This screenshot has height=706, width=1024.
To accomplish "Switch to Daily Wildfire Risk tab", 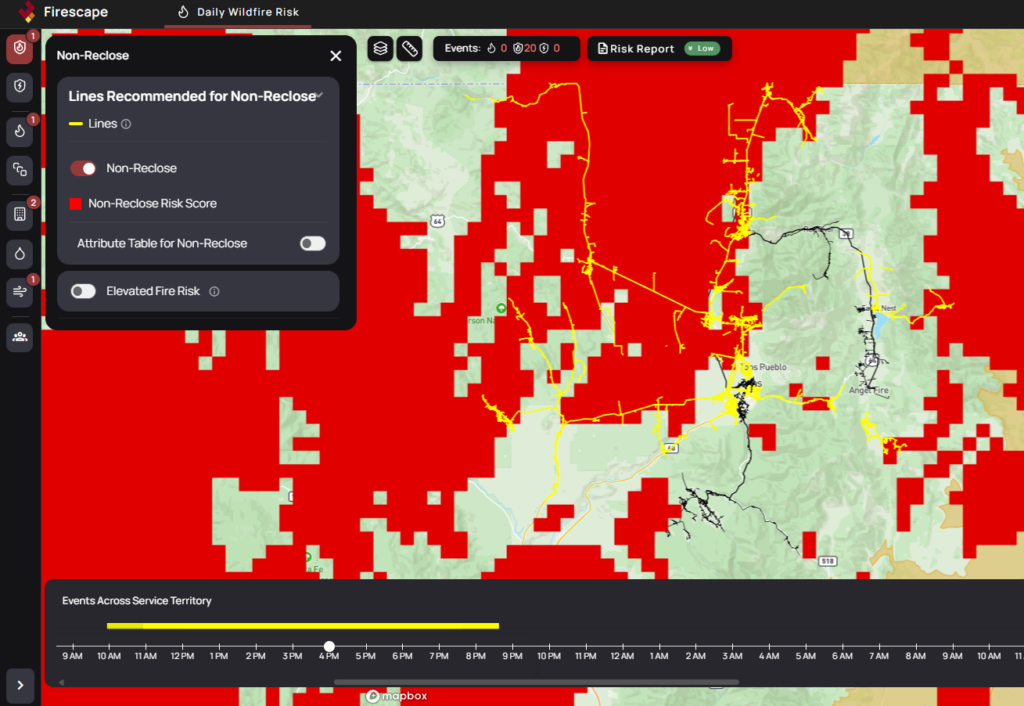I will pos(237,13).
